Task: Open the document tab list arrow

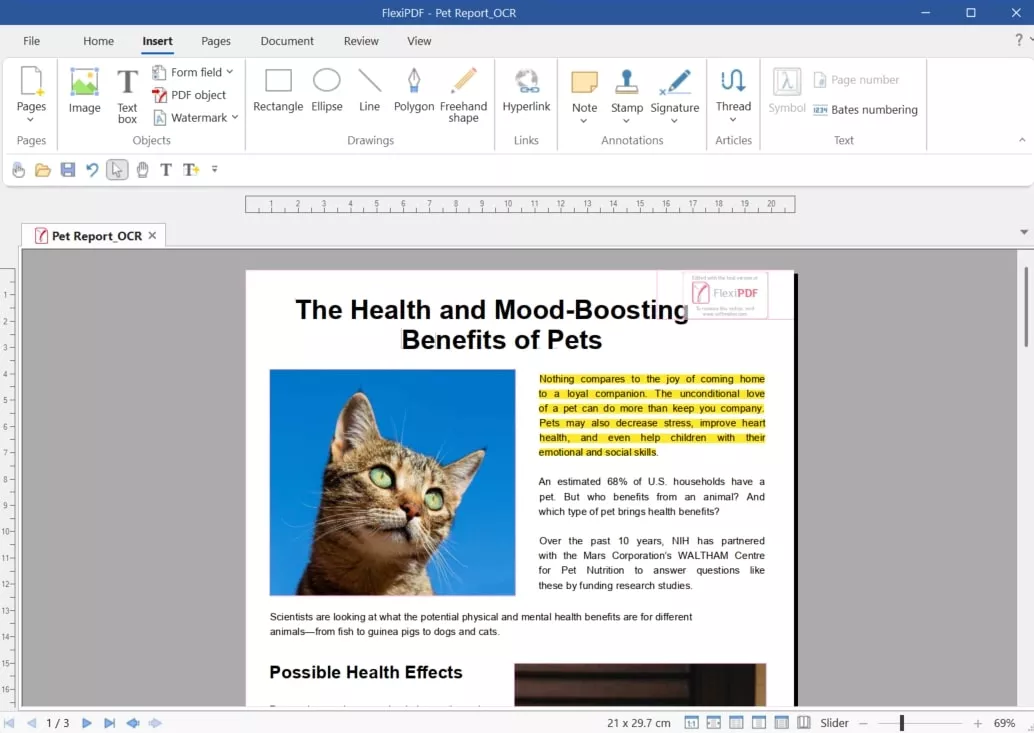Action: (x=1023, y=232)
